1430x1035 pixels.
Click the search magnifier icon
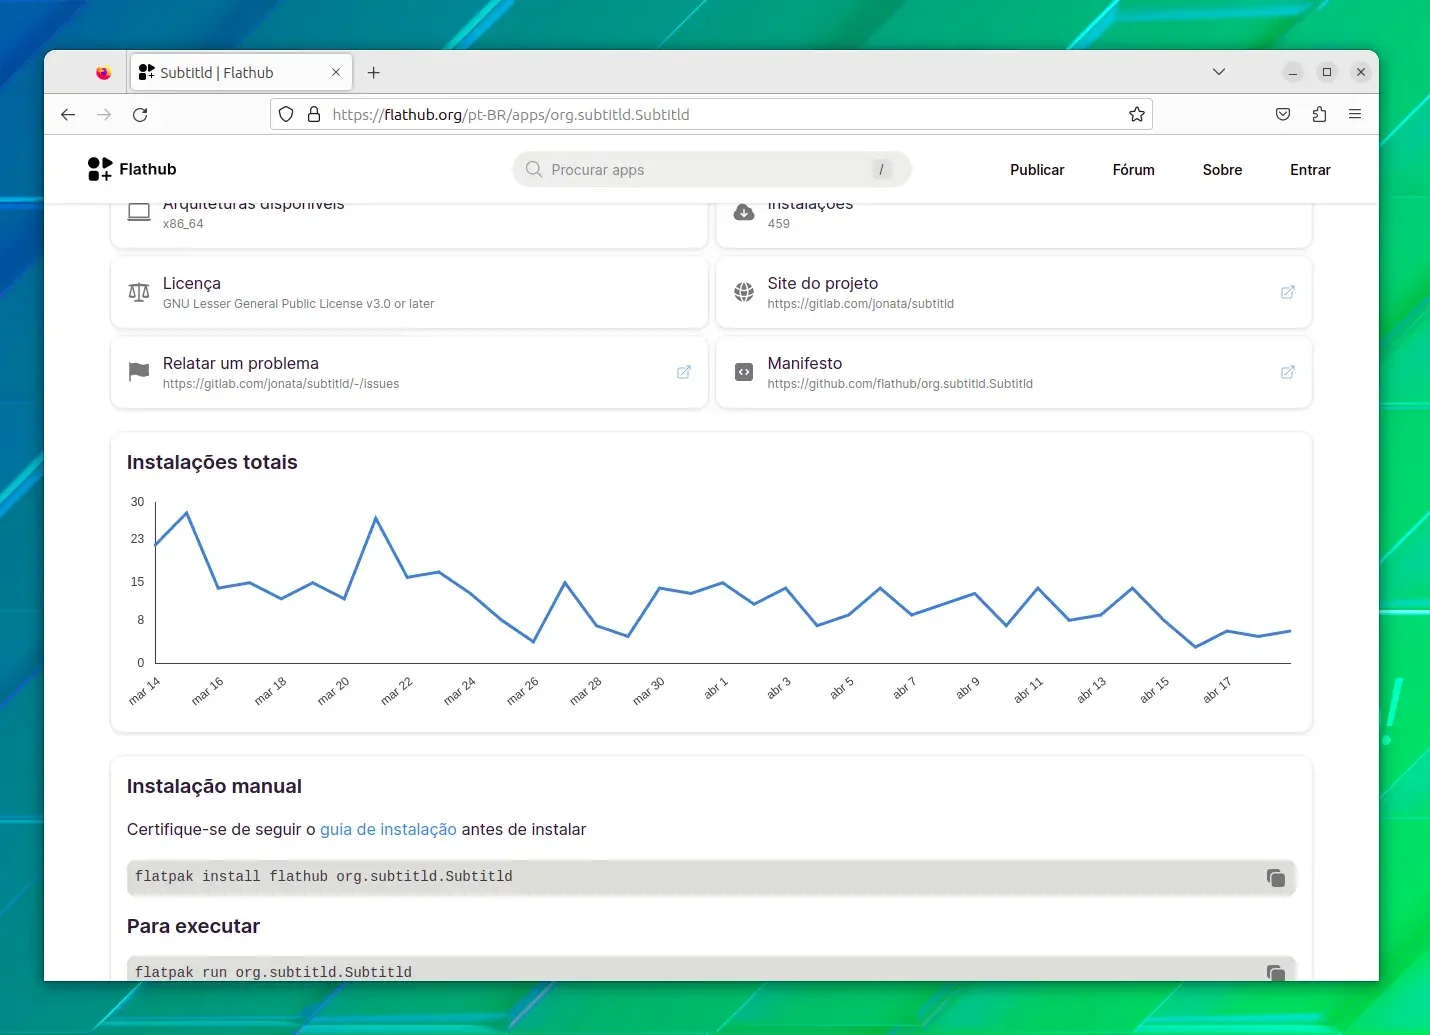[x=534, y=169]
